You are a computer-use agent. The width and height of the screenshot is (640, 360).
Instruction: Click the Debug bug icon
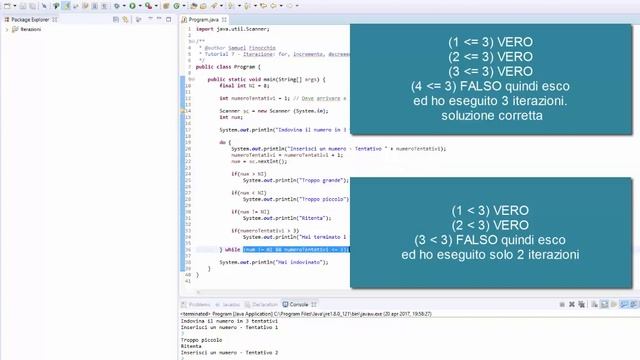[116, 6]
